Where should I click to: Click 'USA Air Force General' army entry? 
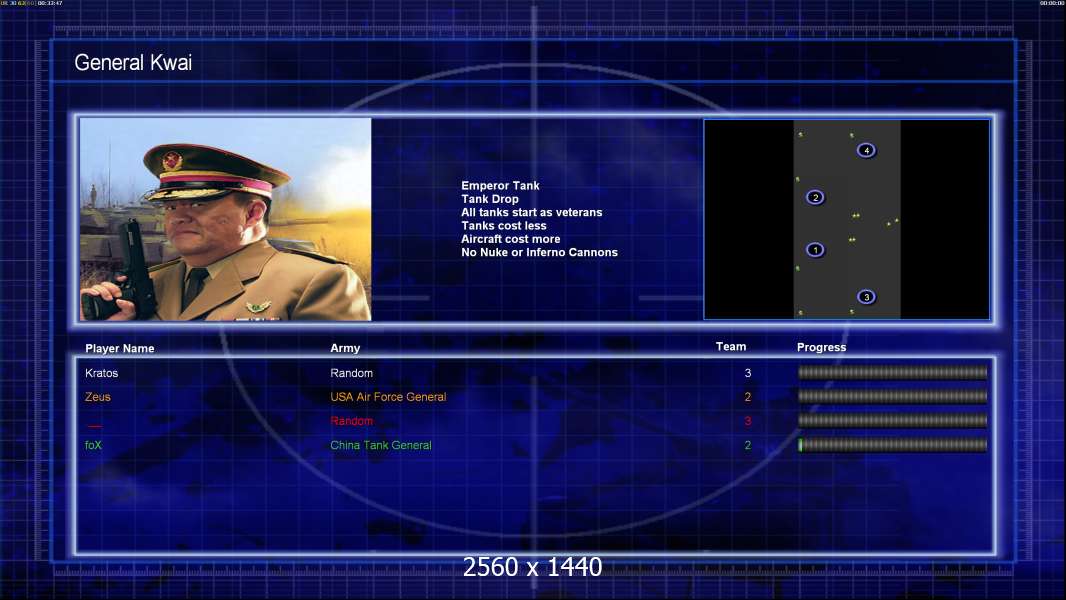pos(388,397)
